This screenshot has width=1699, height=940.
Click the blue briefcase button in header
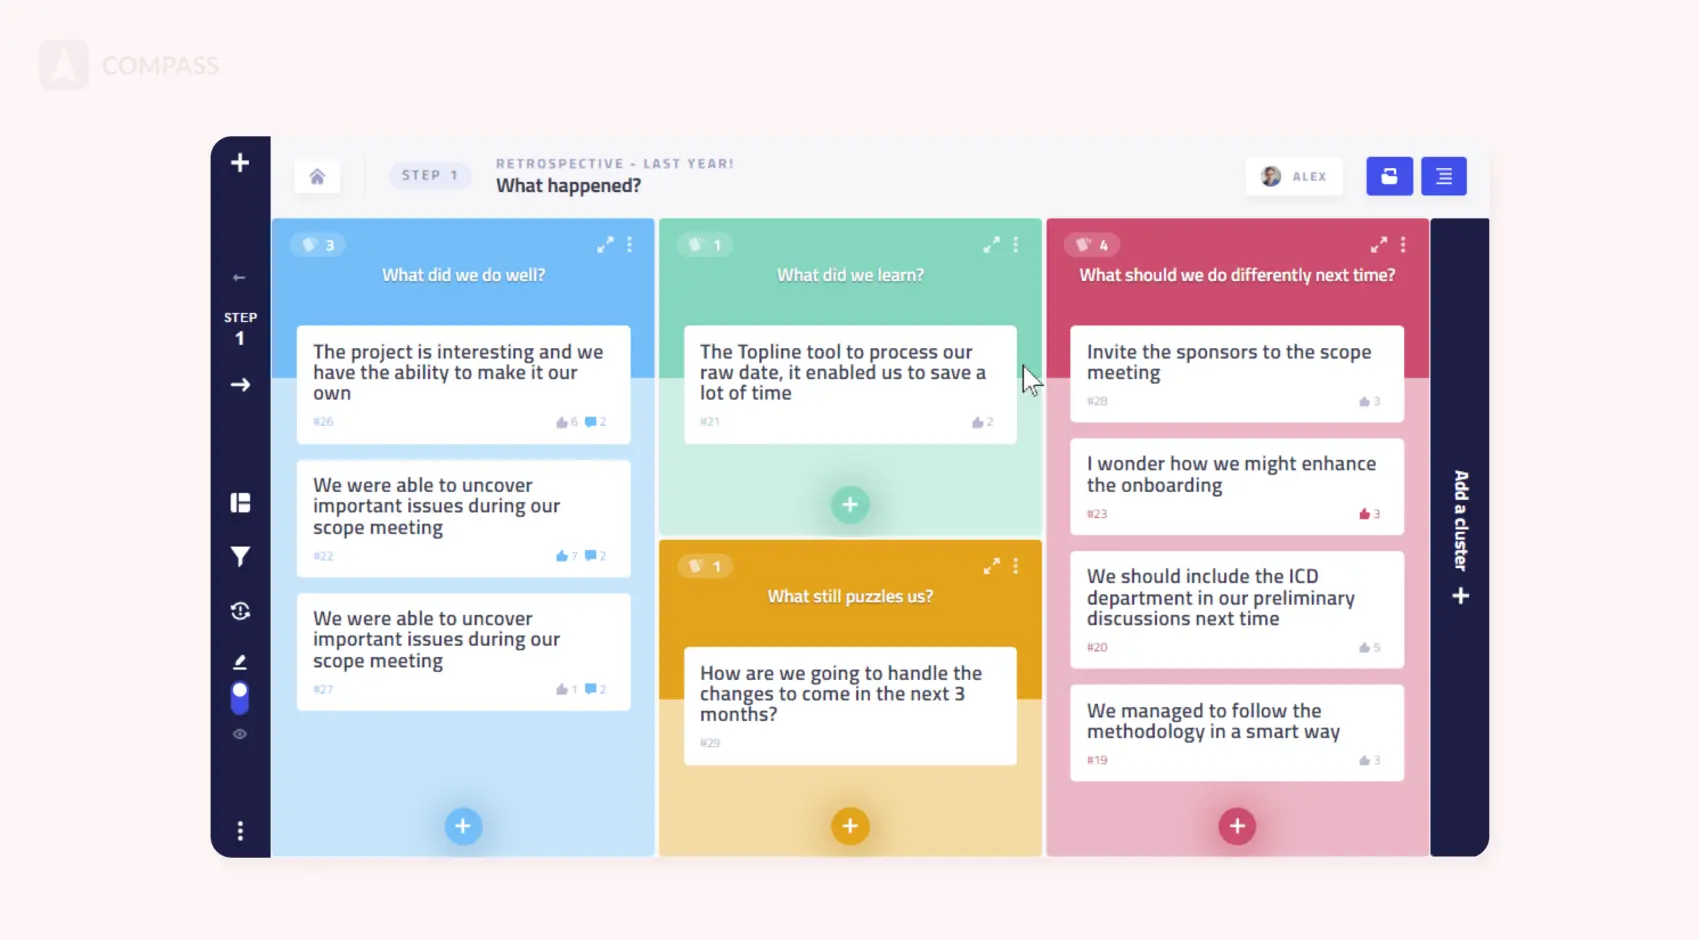(1389, 177)
